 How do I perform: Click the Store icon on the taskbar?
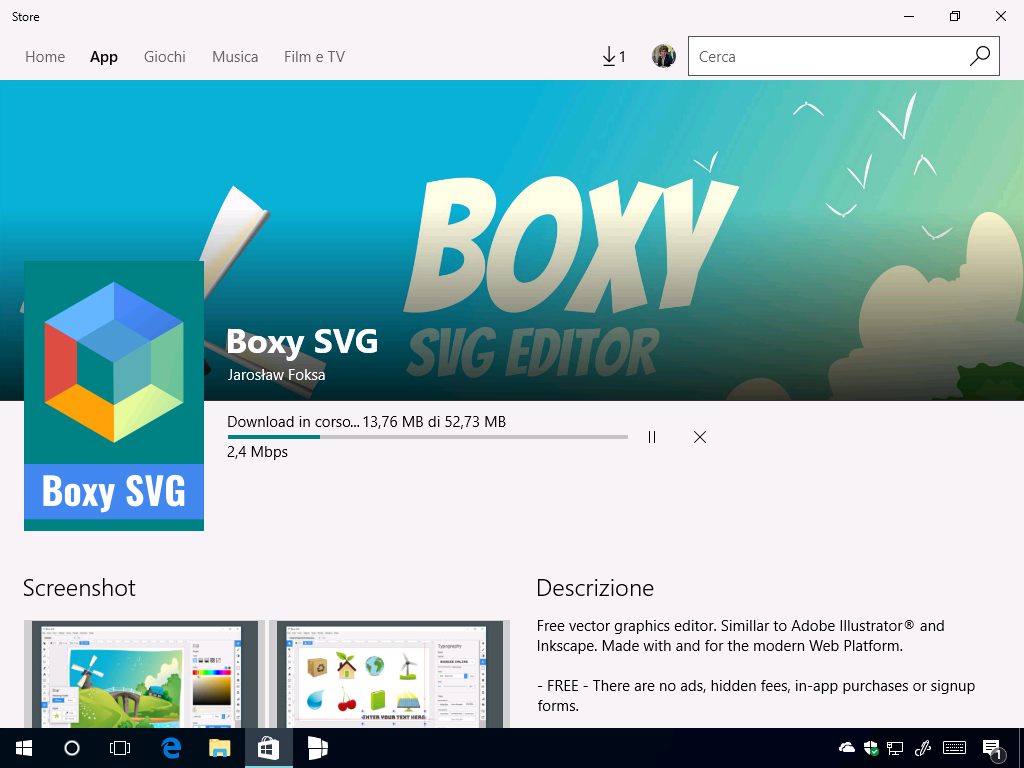coord(268,748)
